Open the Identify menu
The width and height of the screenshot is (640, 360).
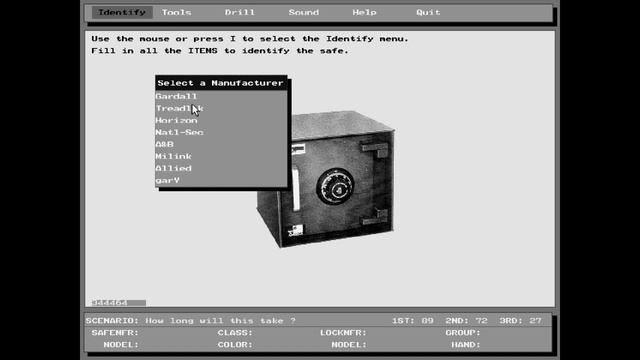tap(122, 12)
